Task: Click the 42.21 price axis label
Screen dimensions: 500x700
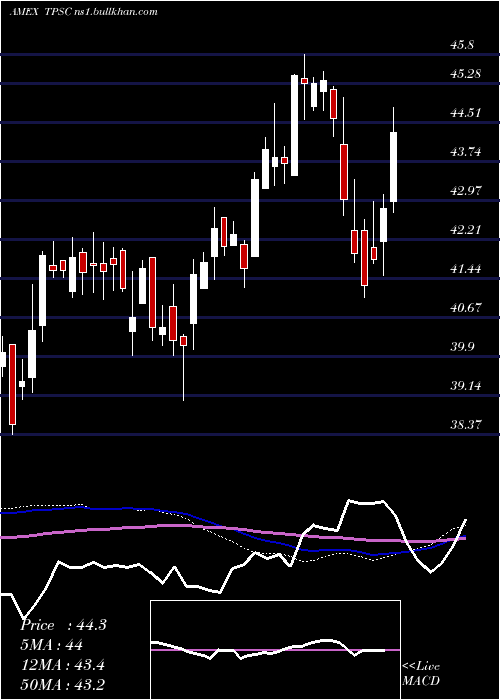Action: click(466, 230)
